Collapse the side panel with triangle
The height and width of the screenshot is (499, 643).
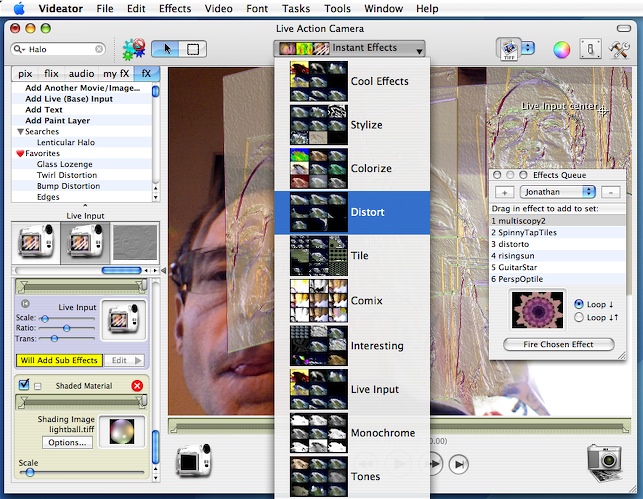(163, 271)
